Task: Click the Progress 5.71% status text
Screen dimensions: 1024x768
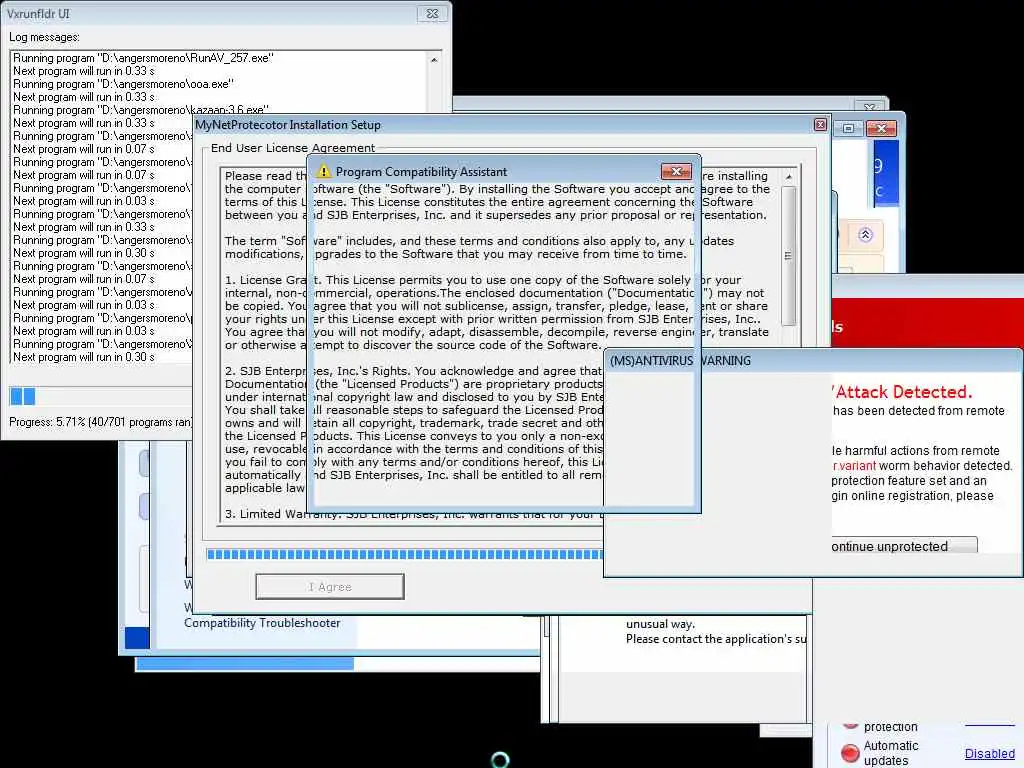Action: (100, 422)
